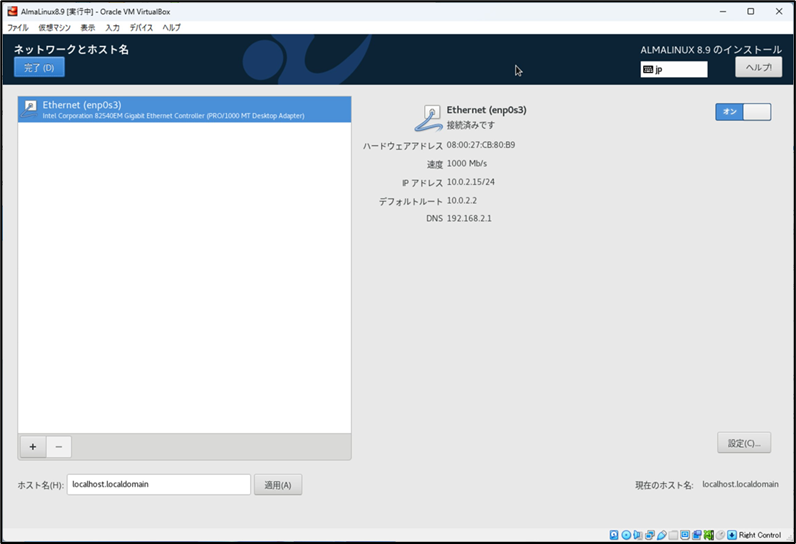This screenshot has width=796, height=544.
Task: Click the hard disk activity status icon
Action: 614,535
